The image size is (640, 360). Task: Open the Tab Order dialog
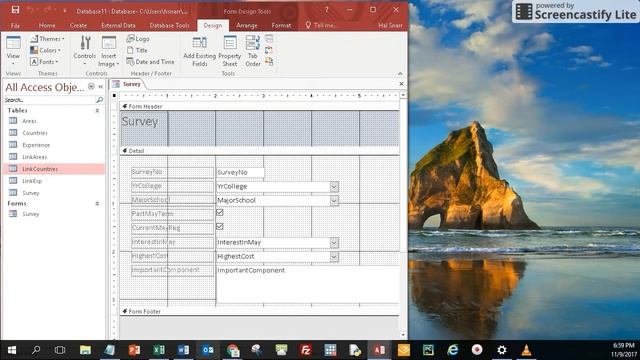click(x=253, y=51)
